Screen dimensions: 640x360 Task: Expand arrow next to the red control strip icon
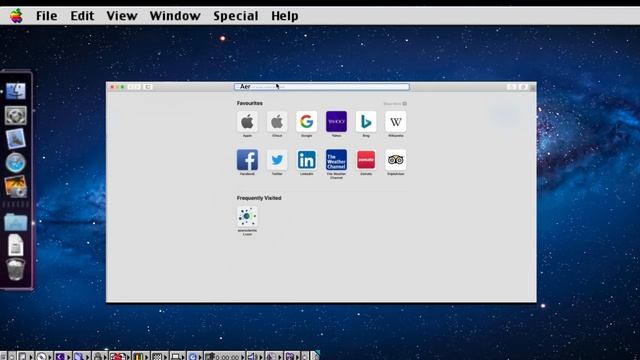128,357
